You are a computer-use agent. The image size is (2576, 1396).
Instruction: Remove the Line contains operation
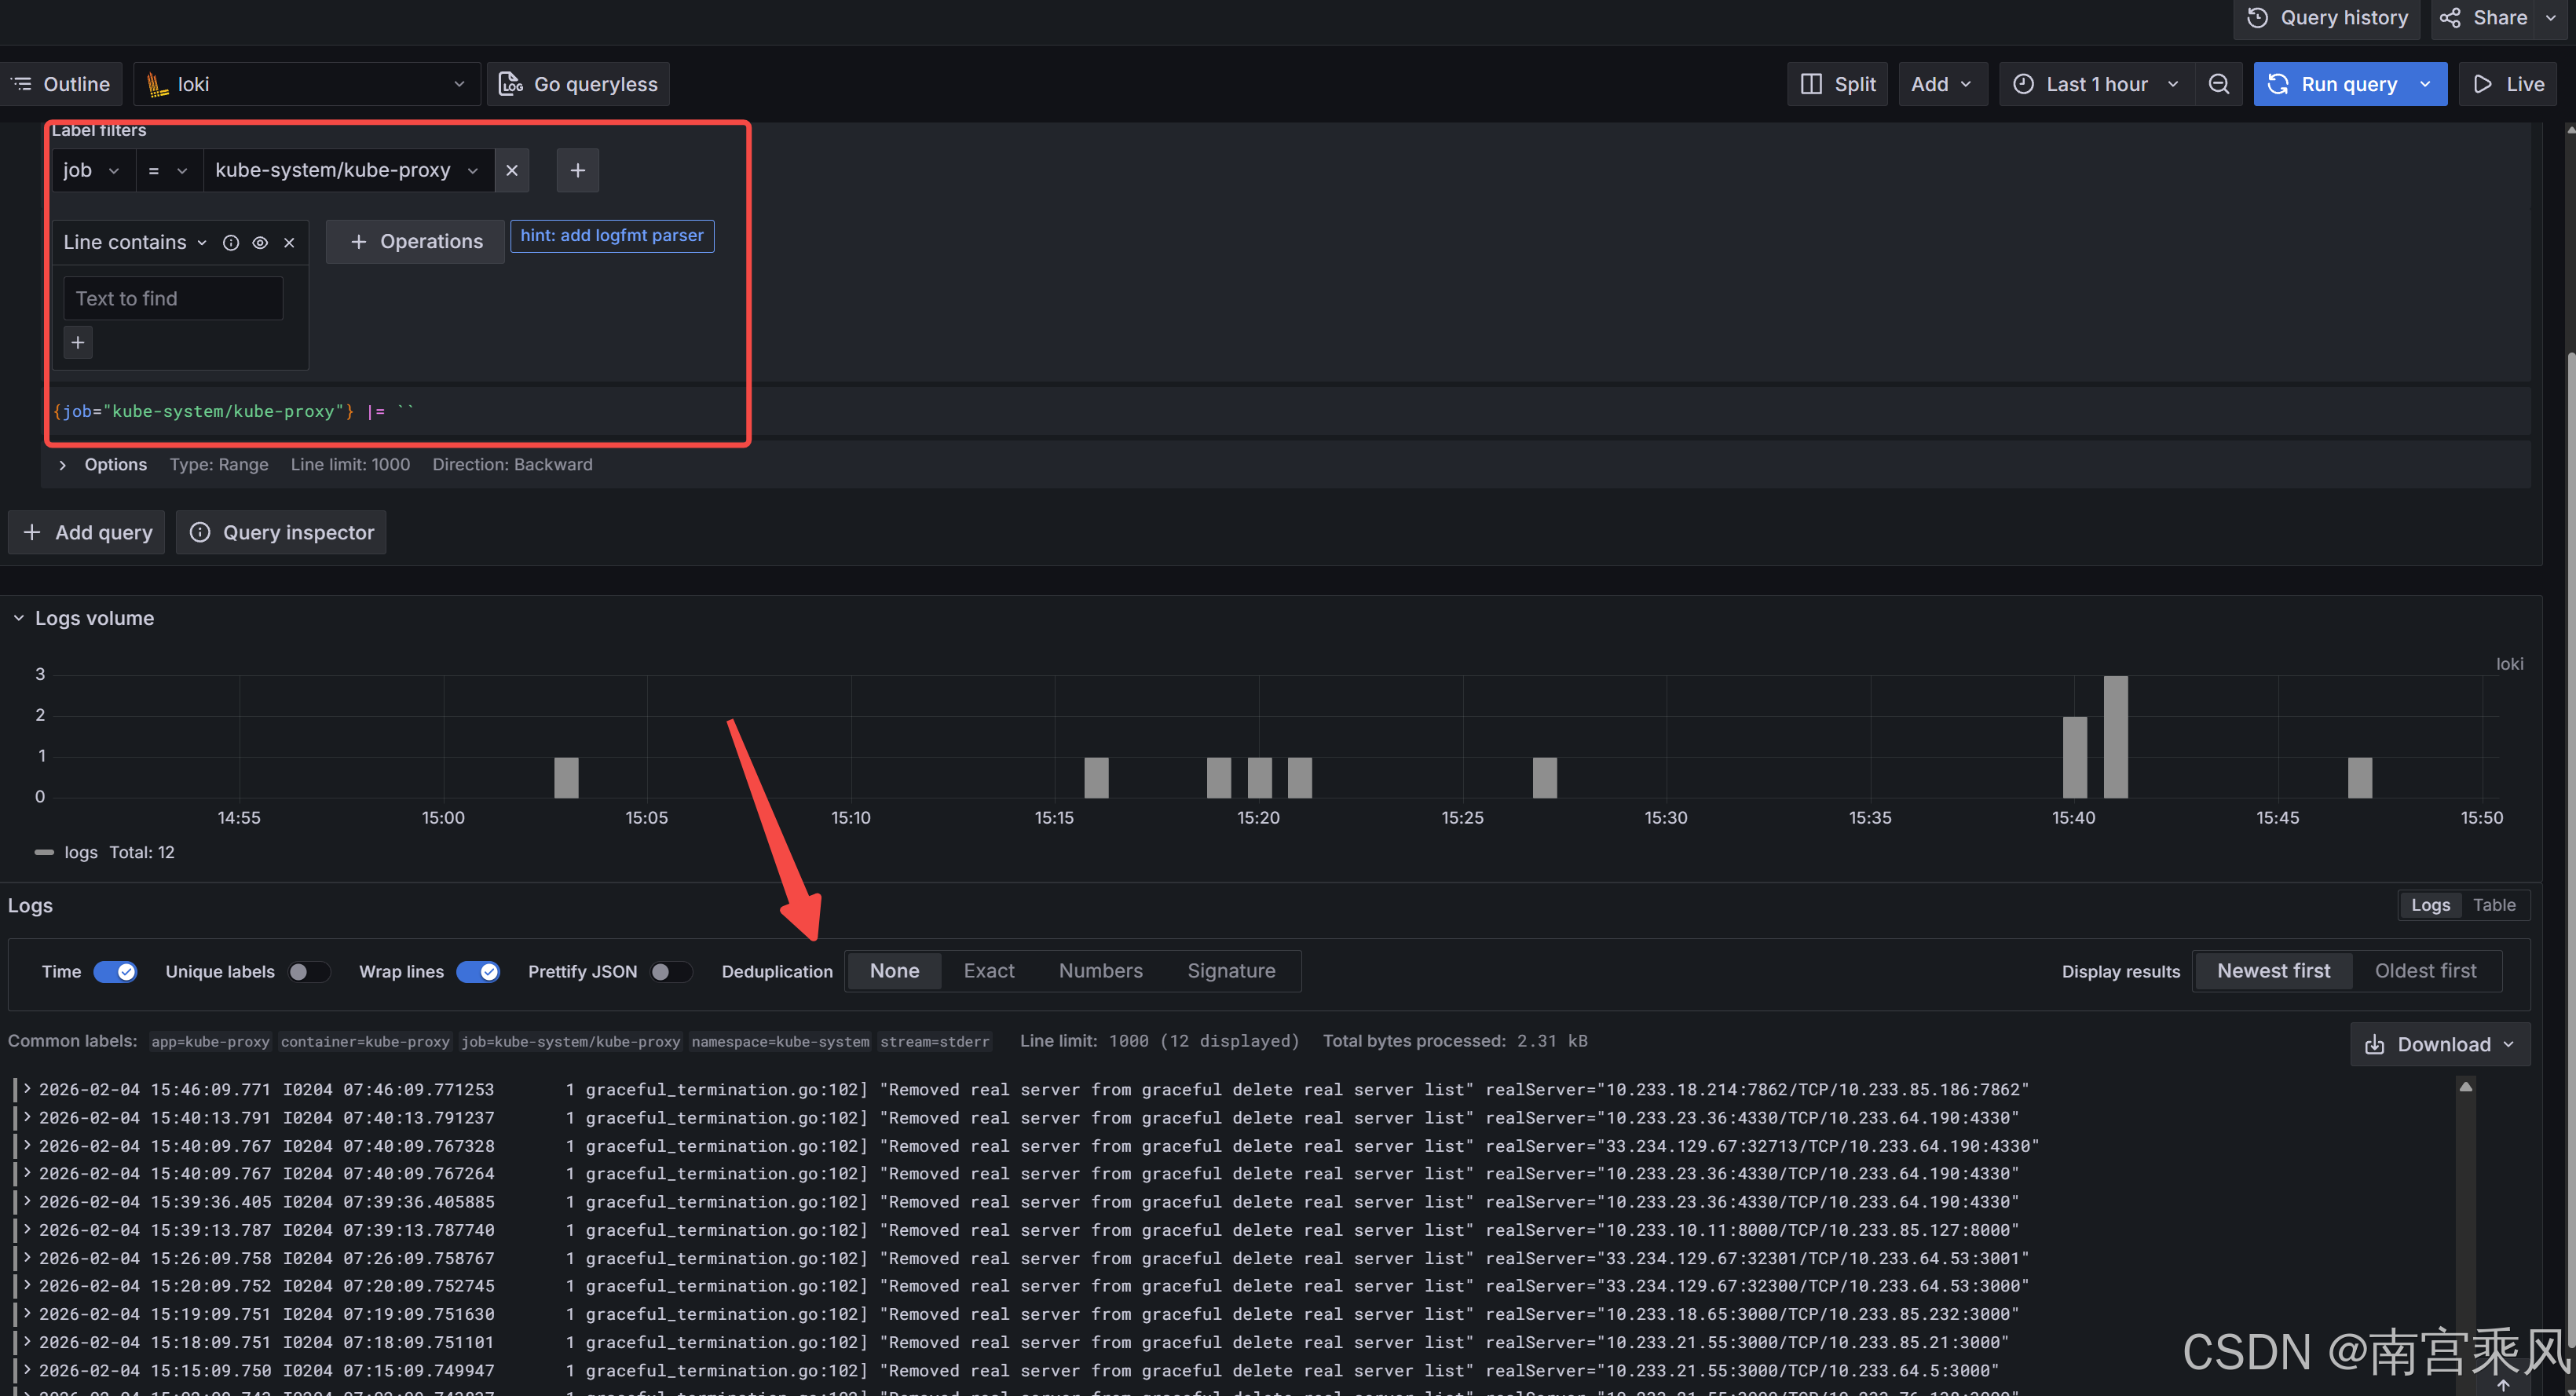click(289, 243)
